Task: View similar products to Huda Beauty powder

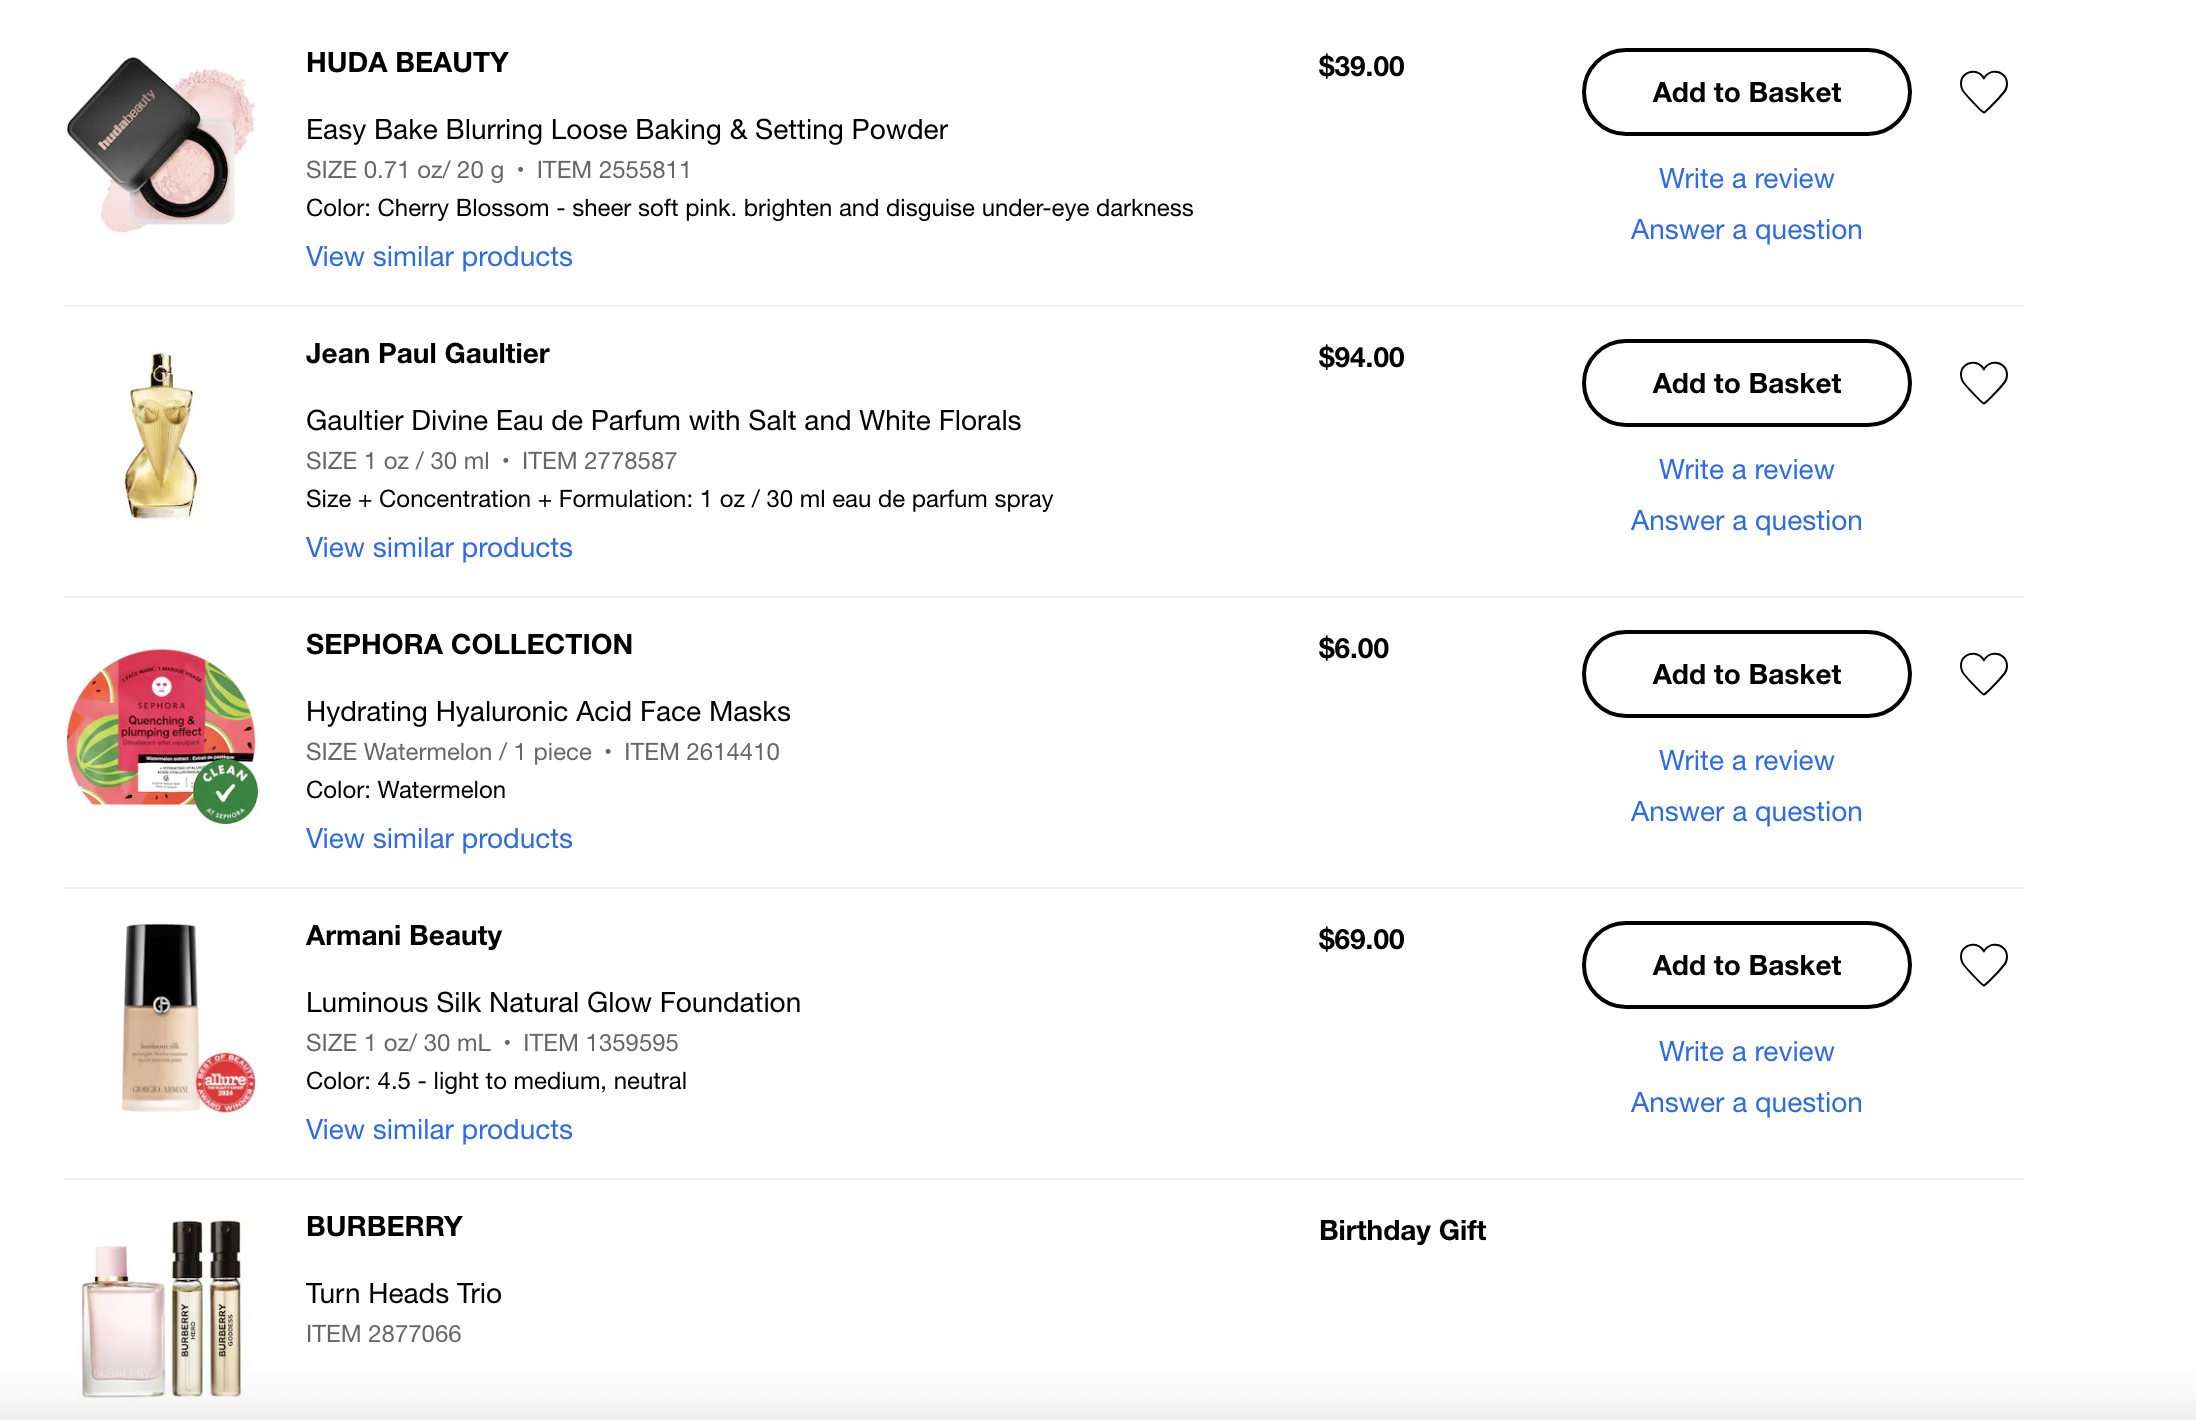Action: [x=439, y=257]
